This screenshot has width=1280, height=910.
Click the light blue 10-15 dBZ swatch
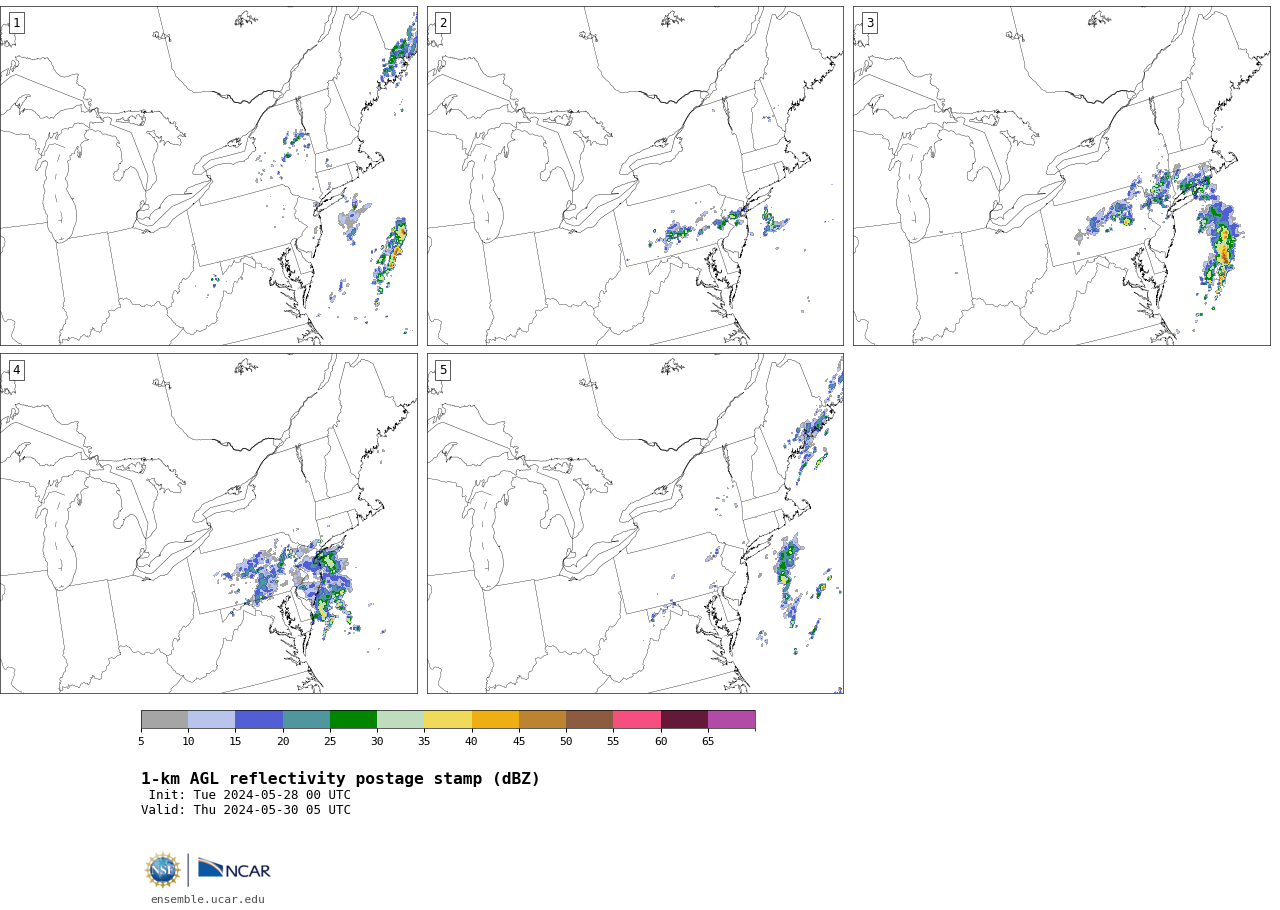[x=211, y=720]
